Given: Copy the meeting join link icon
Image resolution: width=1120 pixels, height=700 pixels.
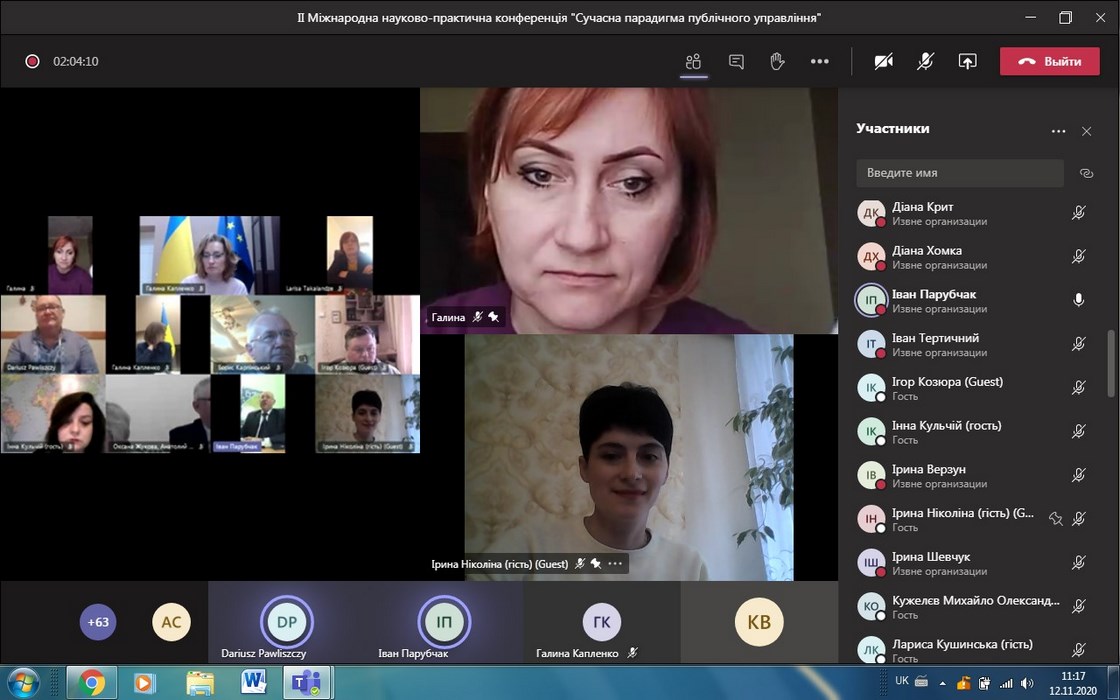Looking at the screenshot, I should click(x=1086, y=173).
